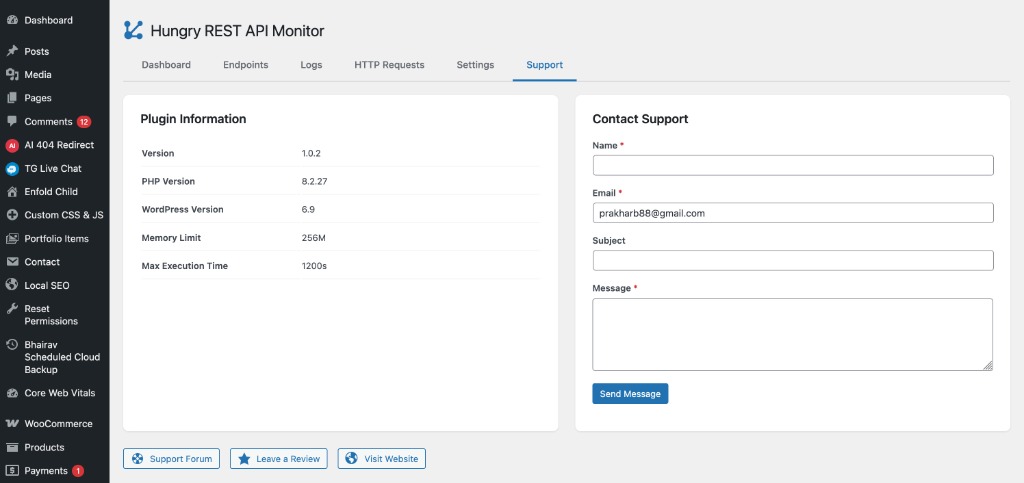Click the Reset Permissions wrench icon
The width and height of the screenshot is (1024, 483).
12,309
